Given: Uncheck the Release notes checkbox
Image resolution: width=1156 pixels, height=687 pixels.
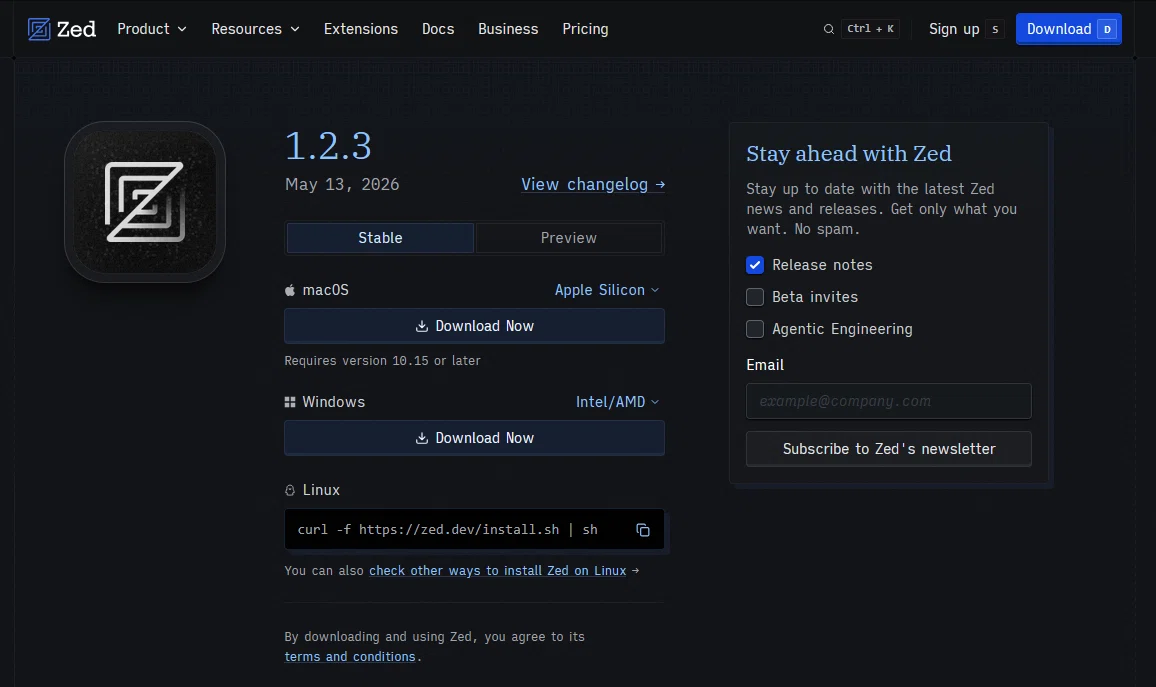Looking at the screenshot, I should [x=755, y=265].
